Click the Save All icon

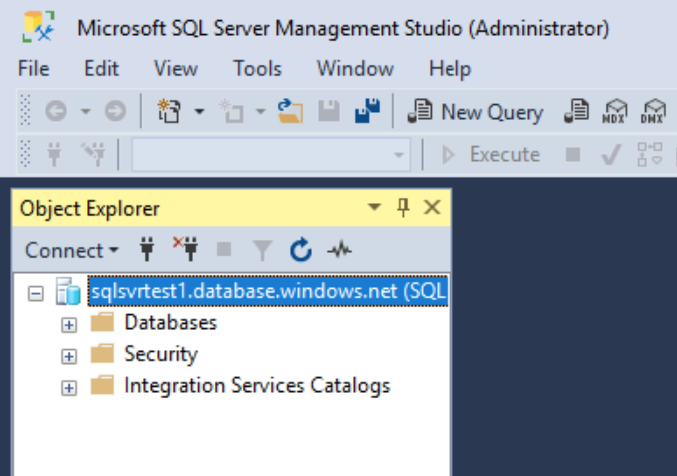coord(367,111)
